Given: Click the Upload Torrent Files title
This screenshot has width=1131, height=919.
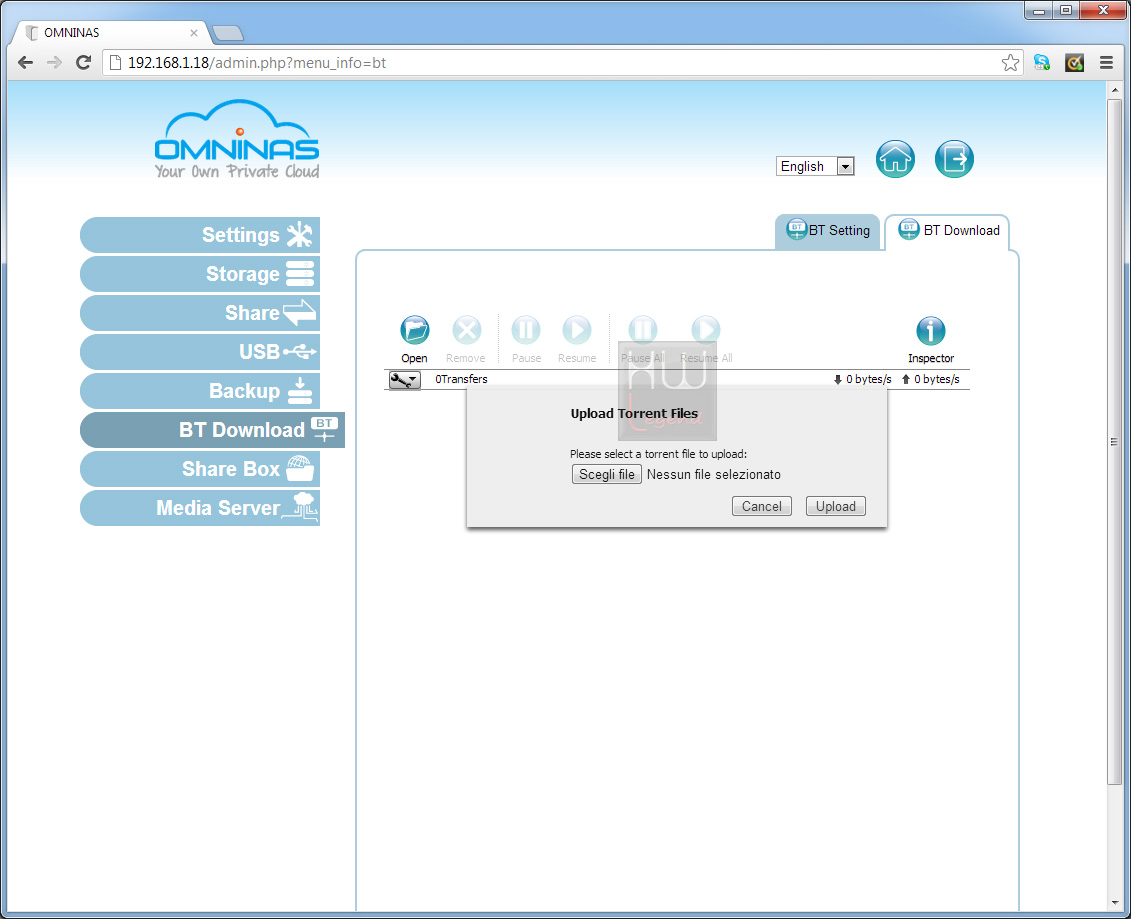Looking at the screenshot, I should click(x=634, y=413).
